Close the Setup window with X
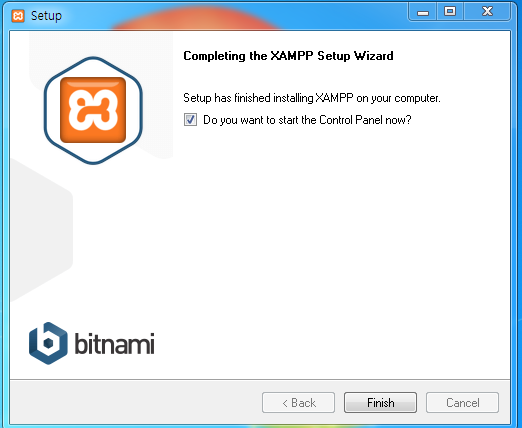This screenshot has width=522, height=428. [487, 12]
